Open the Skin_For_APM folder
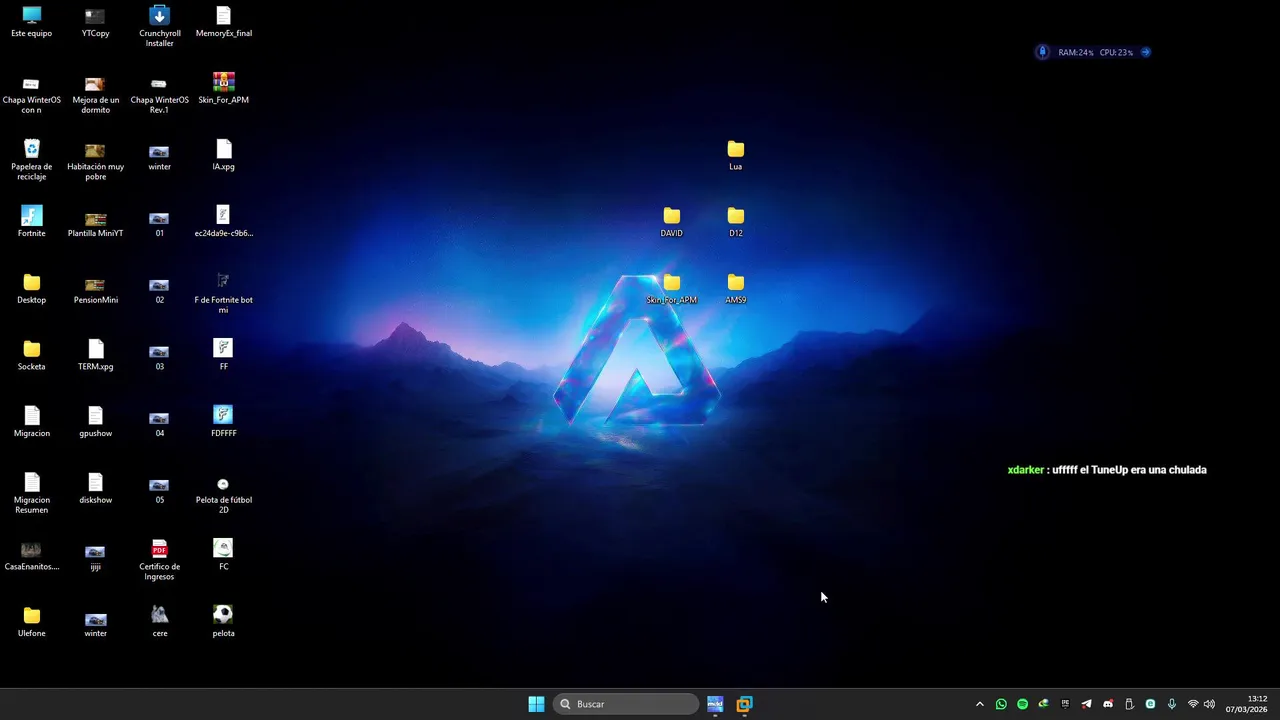 (672, 289)
